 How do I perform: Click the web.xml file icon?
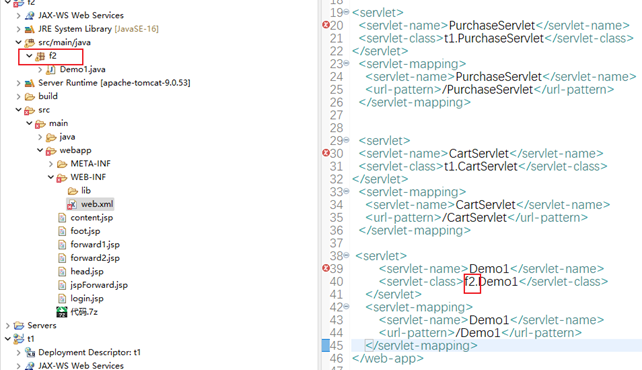click(72, 204)
